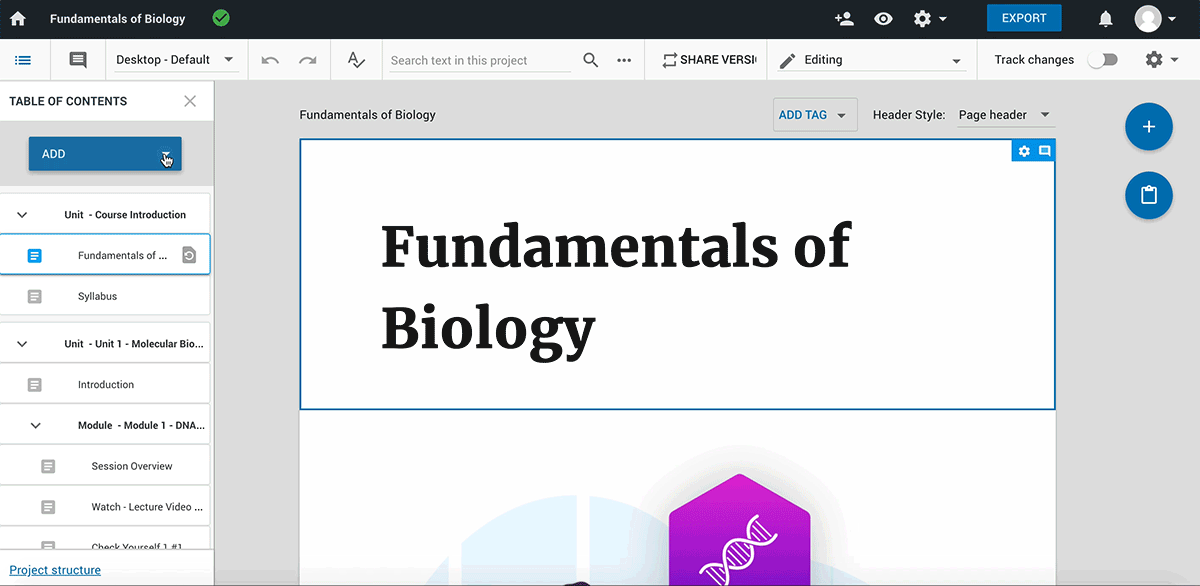
Task: Open the ADD button dropdown arrow
Action: [166, 155]
